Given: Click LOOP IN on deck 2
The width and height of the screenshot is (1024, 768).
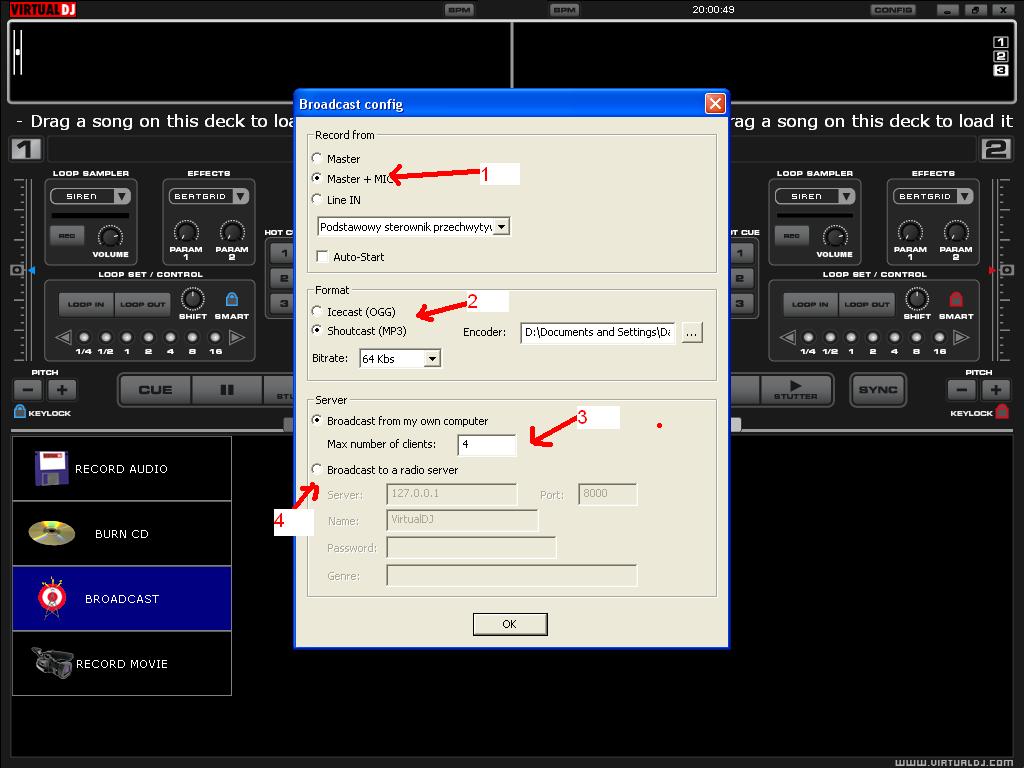Looking at the screenshot, I should coord(810,304).
